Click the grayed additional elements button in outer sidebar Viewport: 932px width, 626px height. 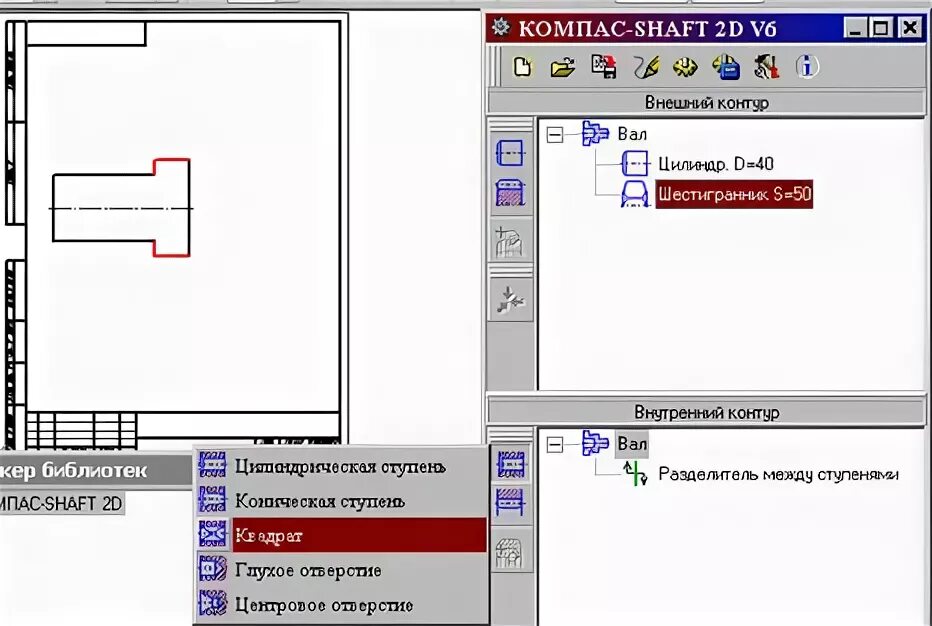[510, 242]
